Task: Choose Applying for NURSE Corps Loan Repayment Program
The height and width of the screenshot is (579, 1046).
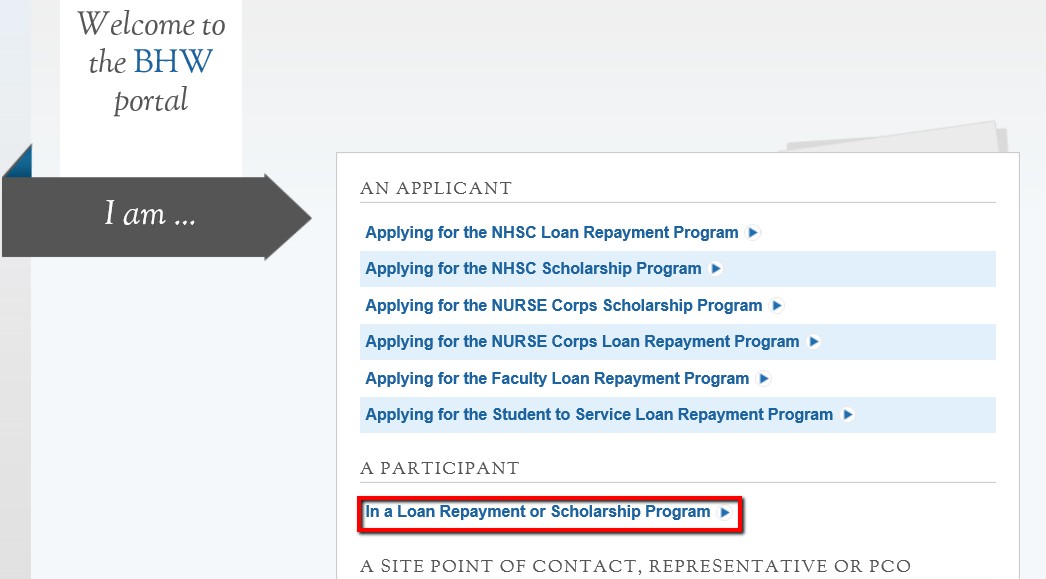Action: click(x=582, y=341)
